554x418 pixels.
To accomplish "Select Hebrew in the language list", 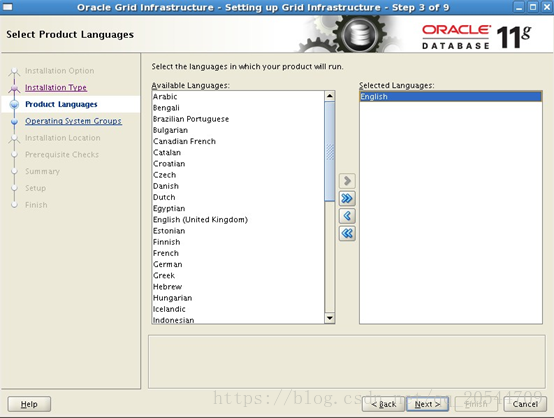I will (x=238, y=287).
